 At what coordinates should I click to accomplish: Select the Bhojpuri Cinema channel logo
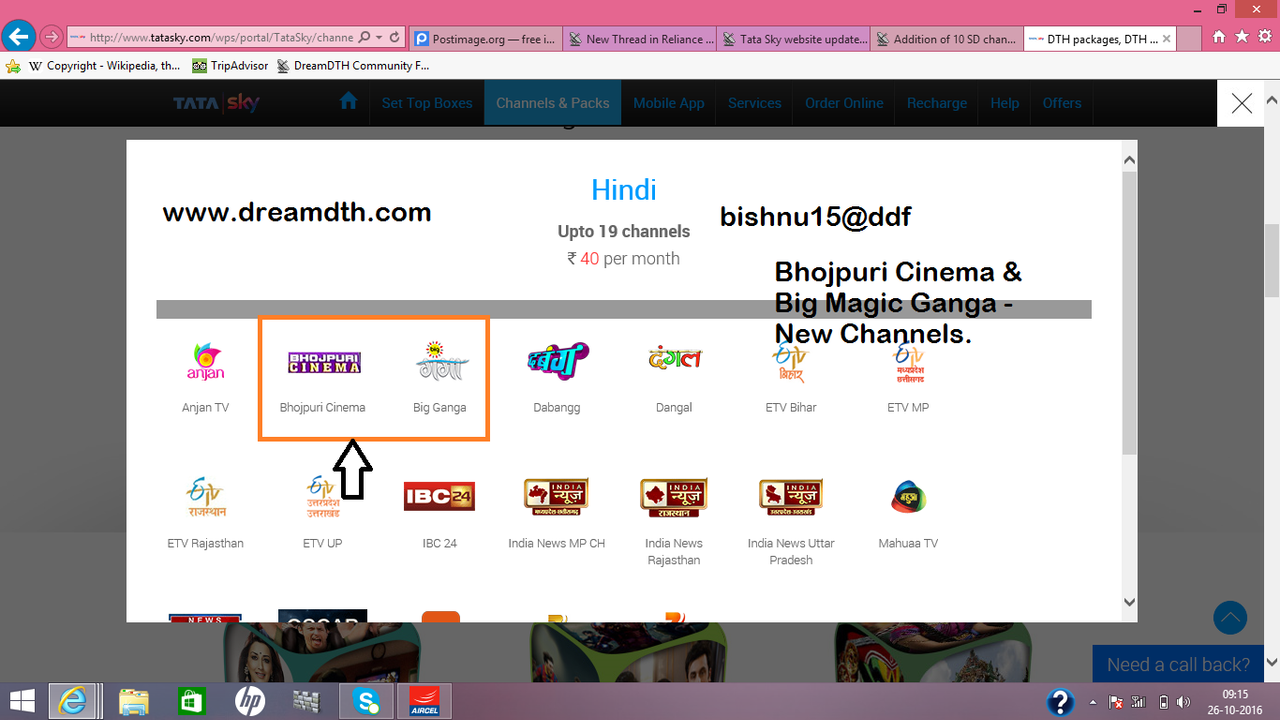(324, 362)
